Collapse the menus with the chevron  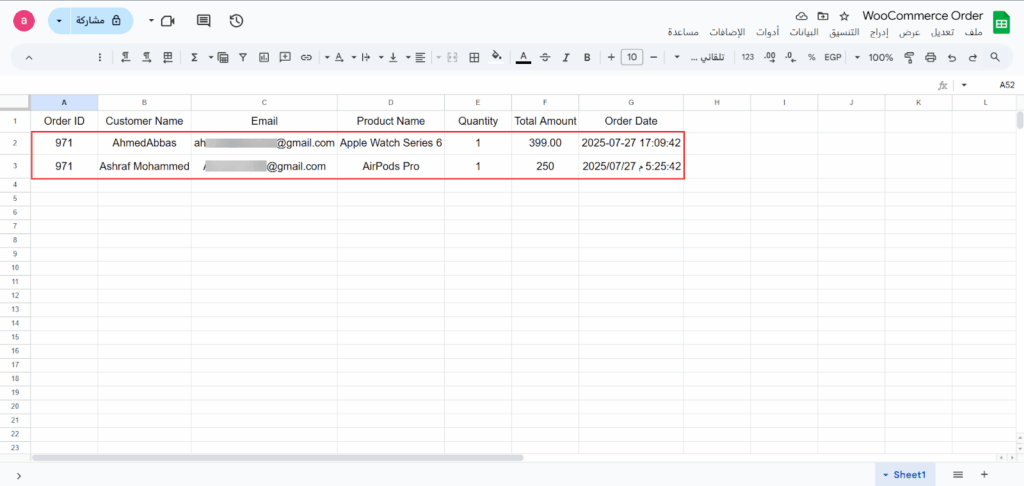[x=29, y=57]
